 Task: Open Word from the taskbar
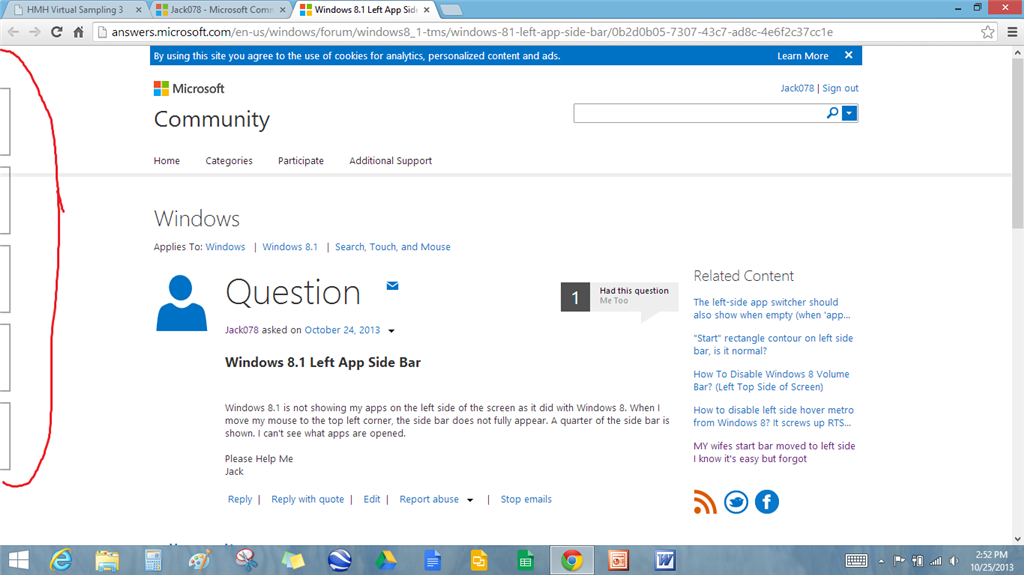pyautogui.click(x=665, y=560)
